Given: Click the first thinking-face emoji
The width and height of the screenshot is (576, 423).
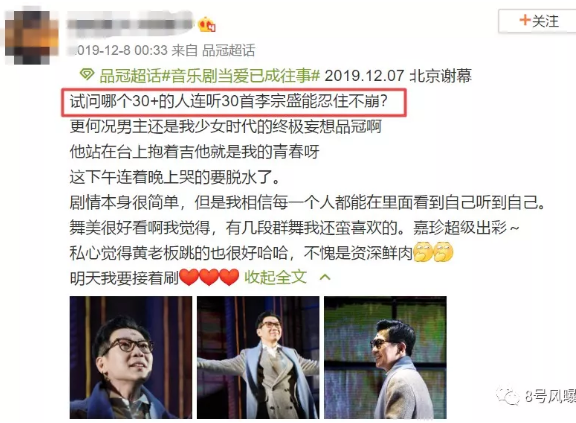Looking at the screenshot, I should (x=423, y=252).
